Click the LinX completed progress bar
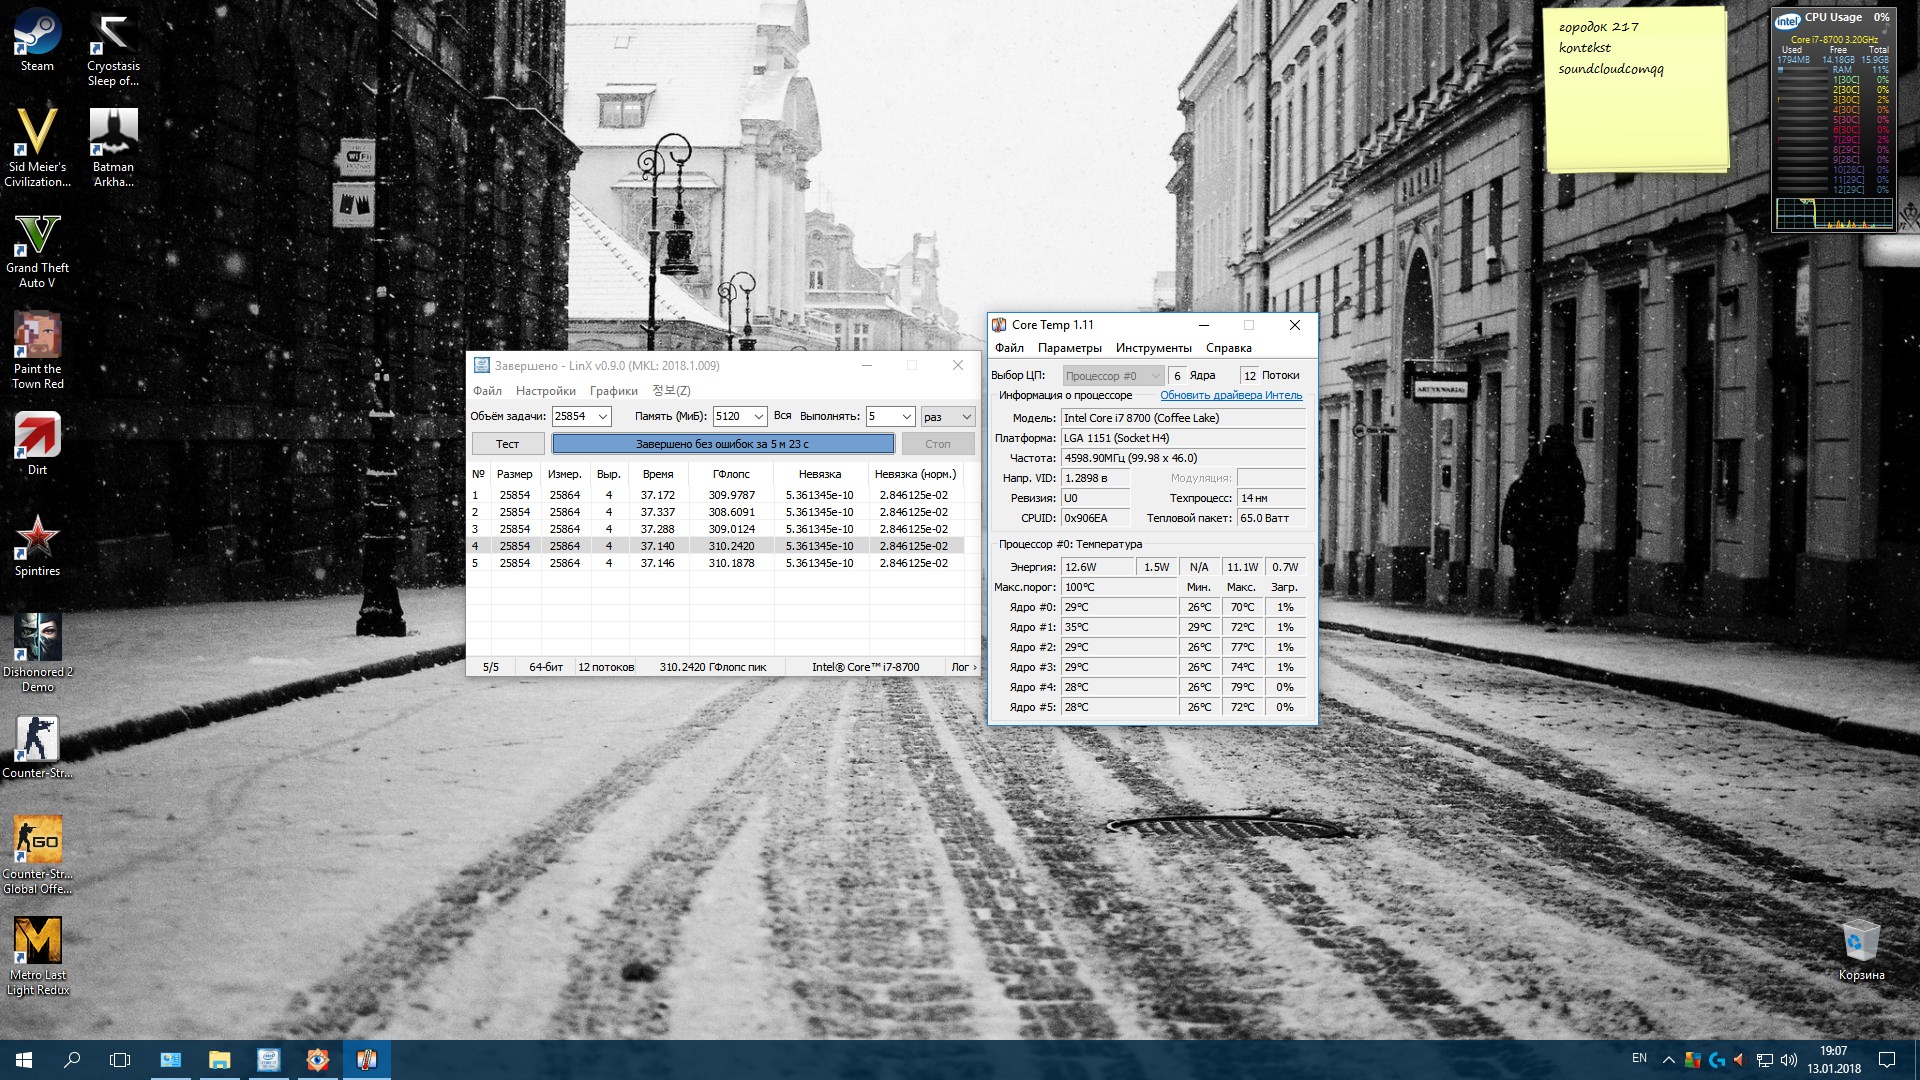 click(723, 444)
